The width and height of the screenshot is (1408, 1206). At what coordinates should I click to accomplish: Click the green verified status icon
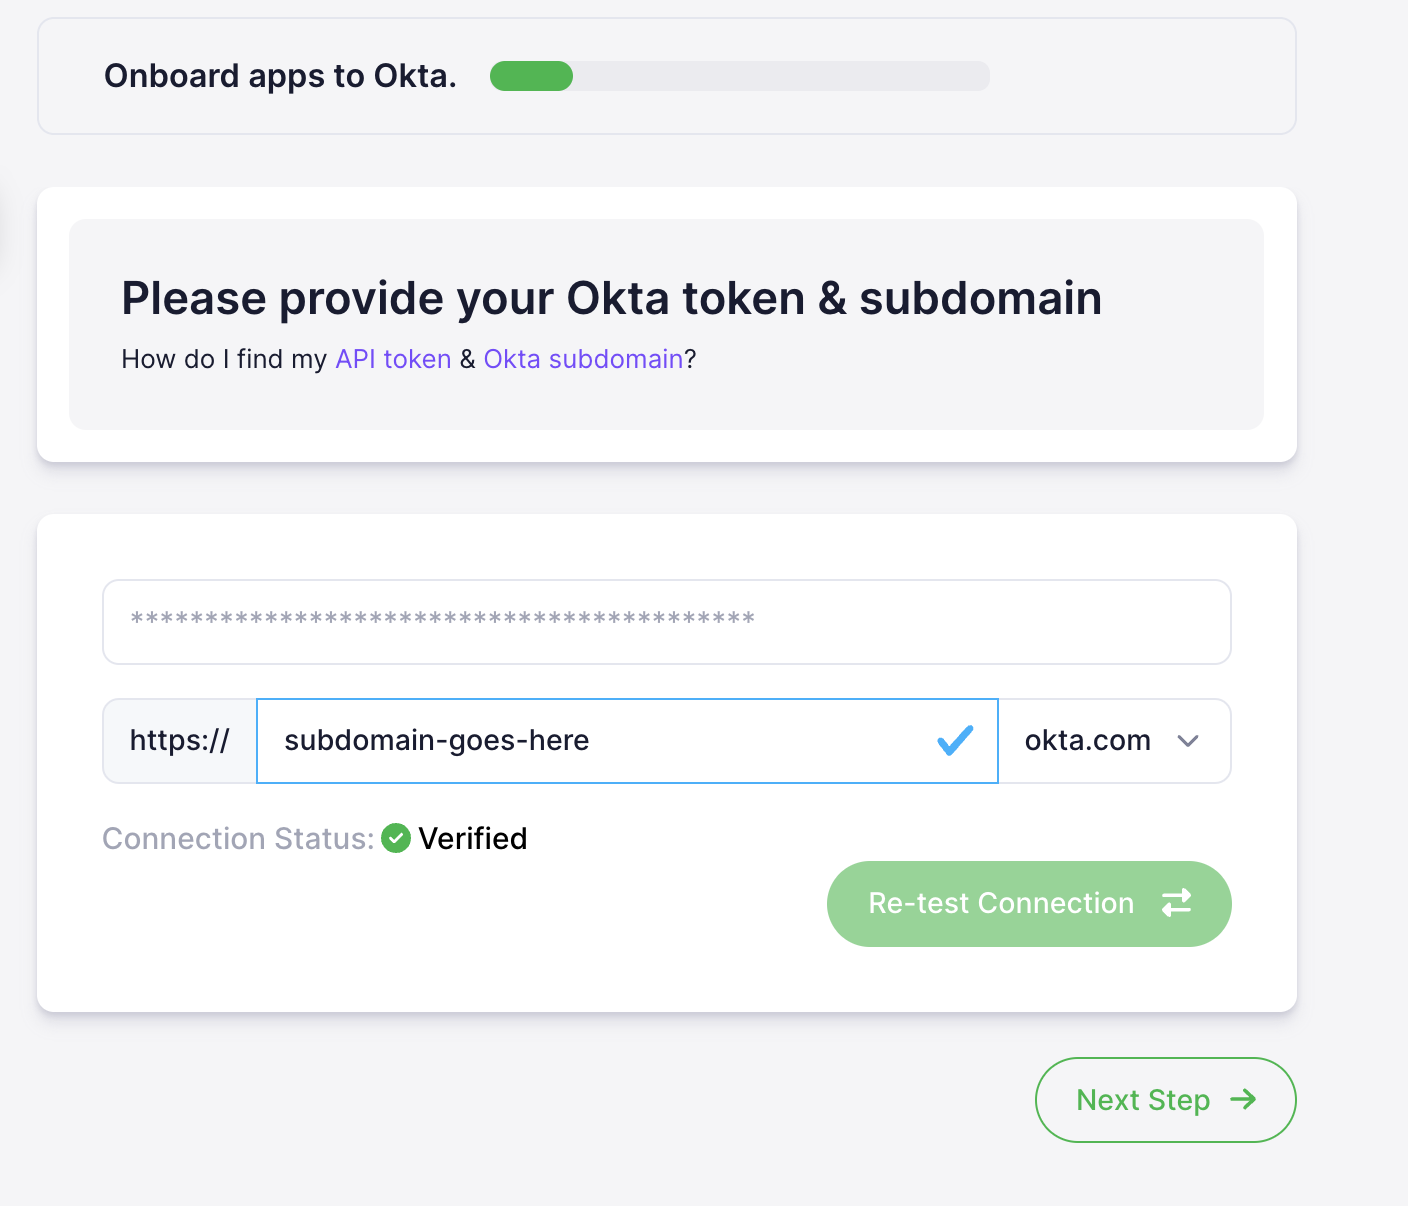[x=396, y=838]
